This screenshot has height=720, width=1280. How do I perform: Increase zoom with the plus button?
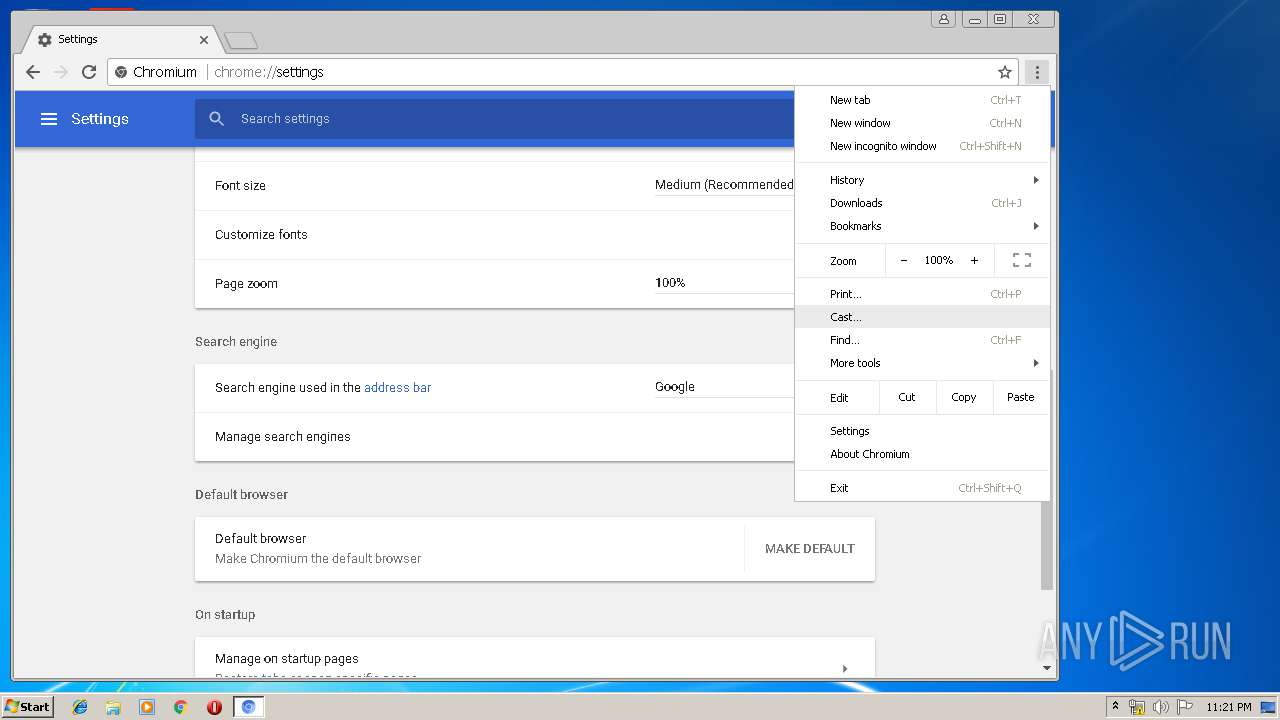pos(974,260)
